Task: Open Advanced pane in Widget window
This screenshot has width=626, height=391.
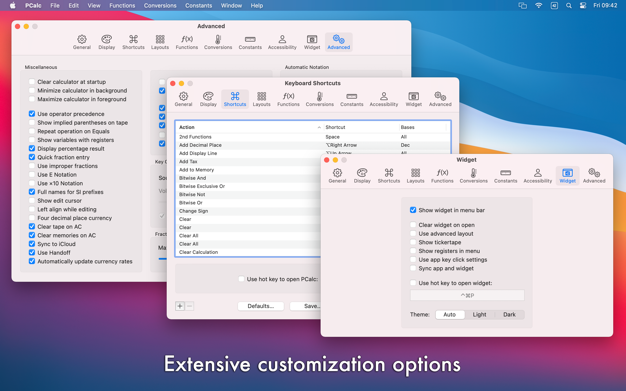Action: click(594, 176)
